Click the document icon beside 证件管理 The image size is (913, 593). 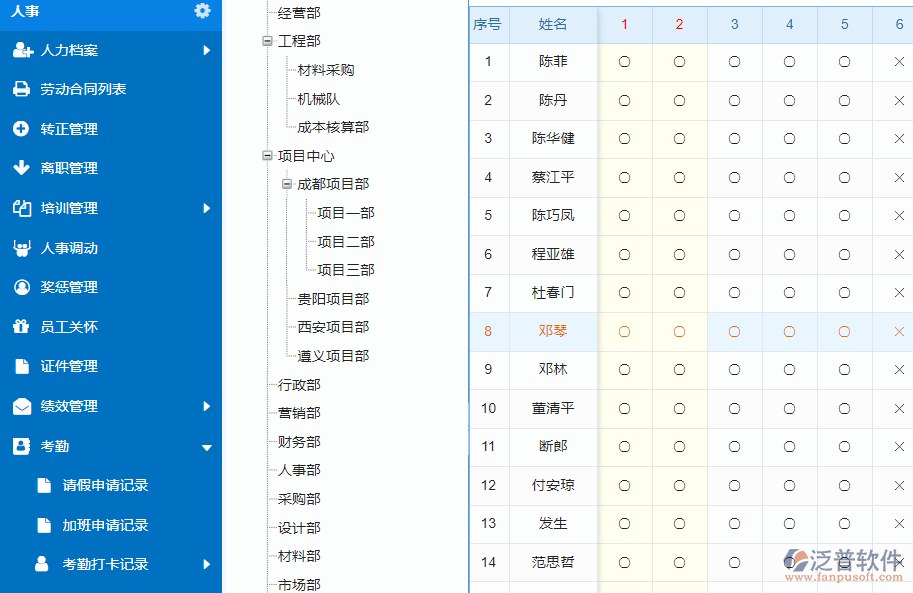point(22,366)
